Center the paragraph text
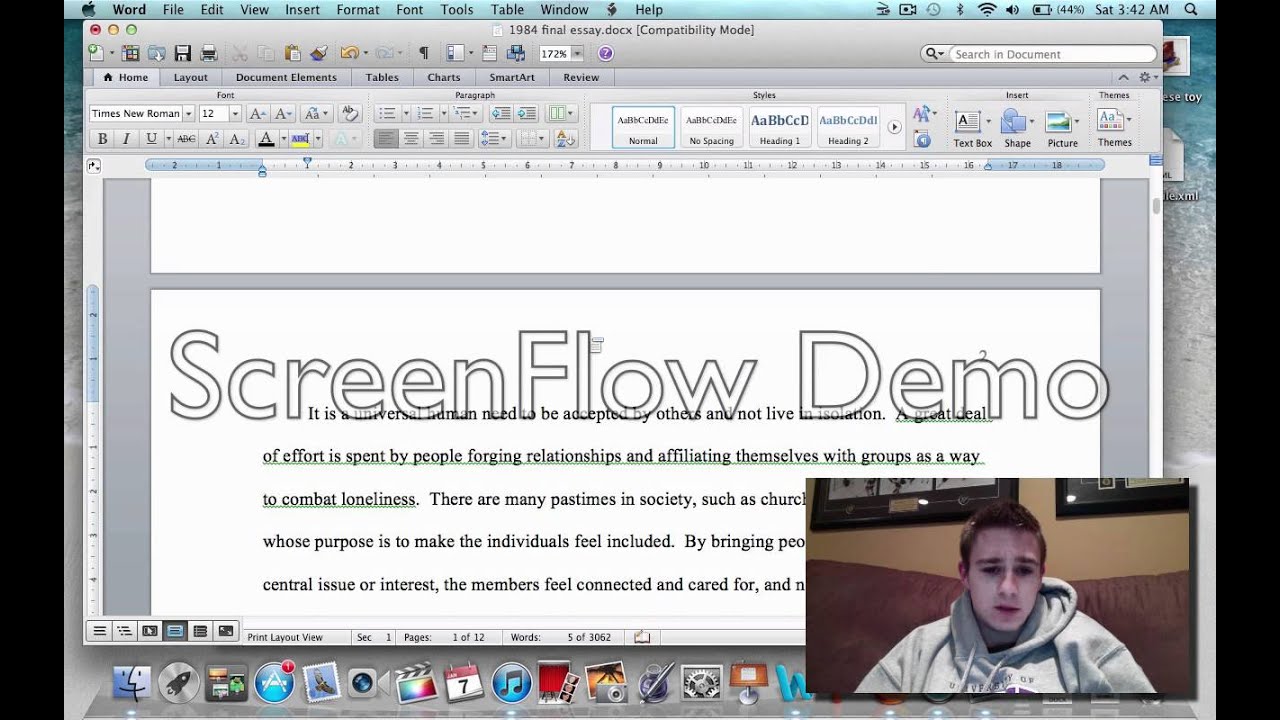This screenshot has height=720, width=1280. (x=411, y=139)
